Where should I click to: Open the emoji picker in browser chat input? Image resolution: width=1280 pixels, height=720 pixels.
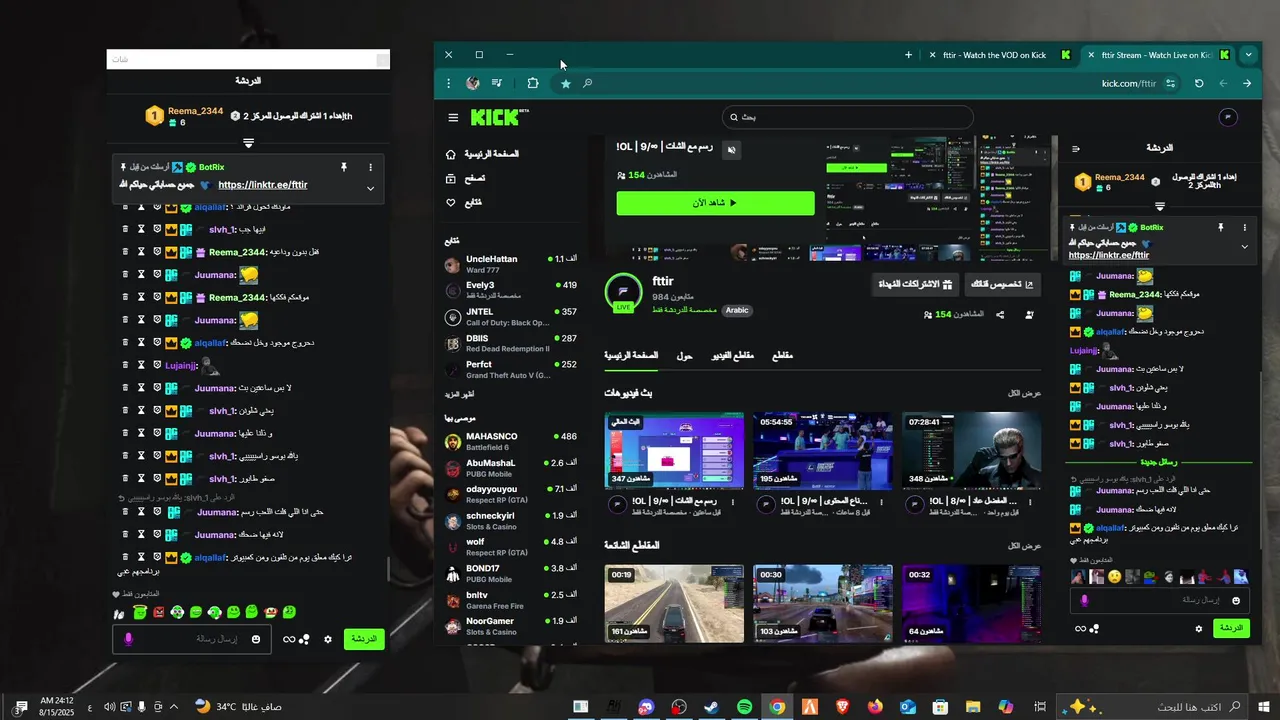coord(1236,601)
